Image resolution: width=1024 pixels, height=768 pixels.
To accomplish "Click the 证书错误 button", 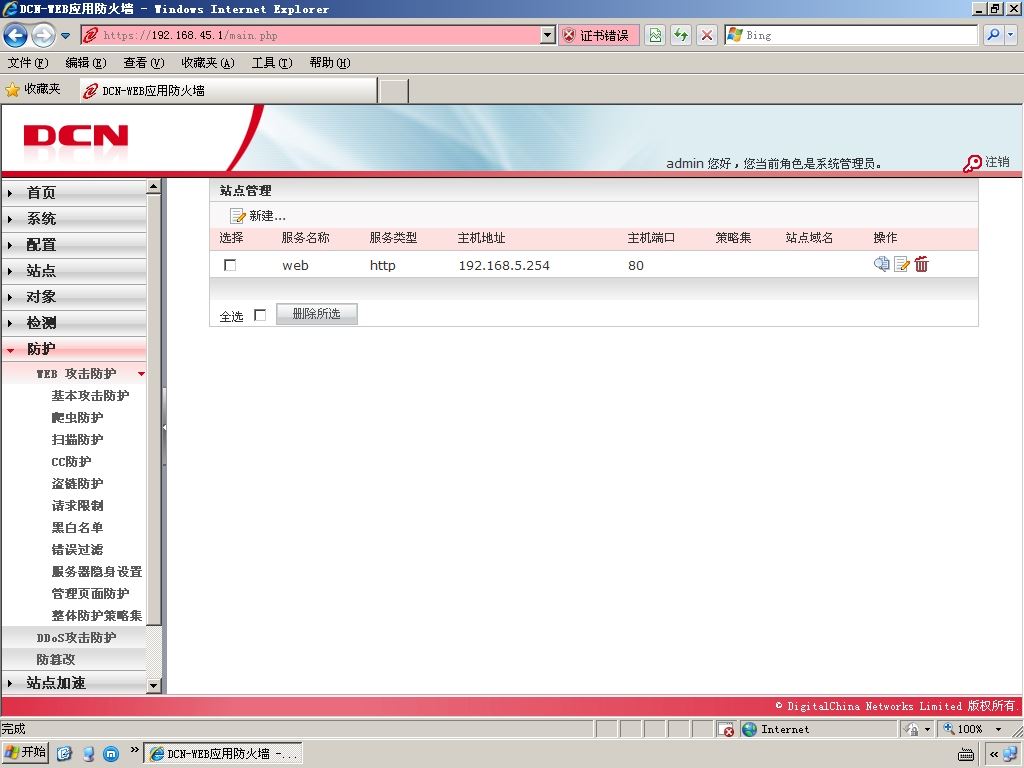I will click(x=600, y=35).
